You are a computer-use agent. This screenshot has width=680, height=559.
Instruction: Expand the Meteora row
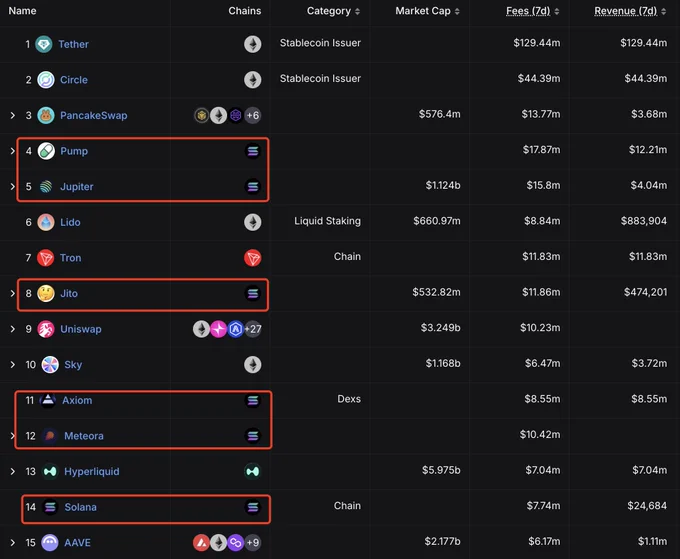coord(13,435)
